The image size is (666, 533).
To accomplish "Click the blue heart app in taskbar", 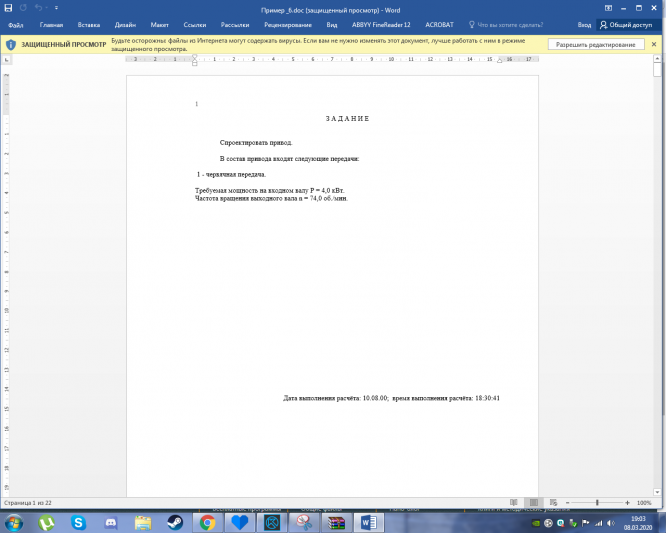I will coord(240,522).
